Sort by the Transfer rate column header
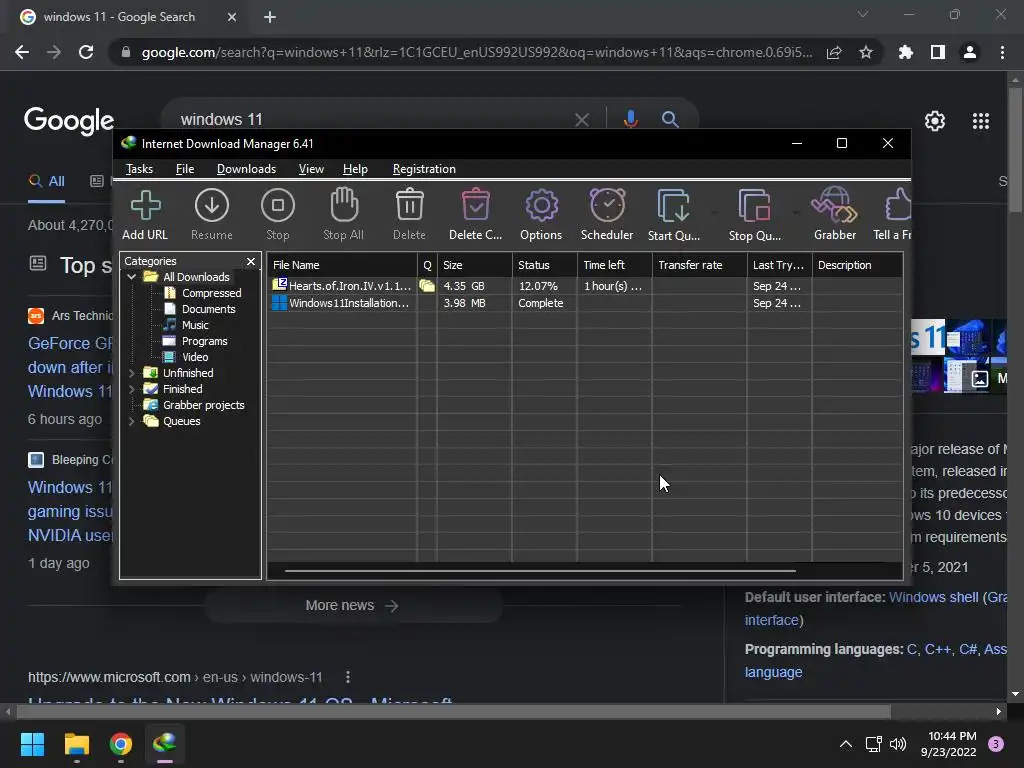 coord(699,265)
